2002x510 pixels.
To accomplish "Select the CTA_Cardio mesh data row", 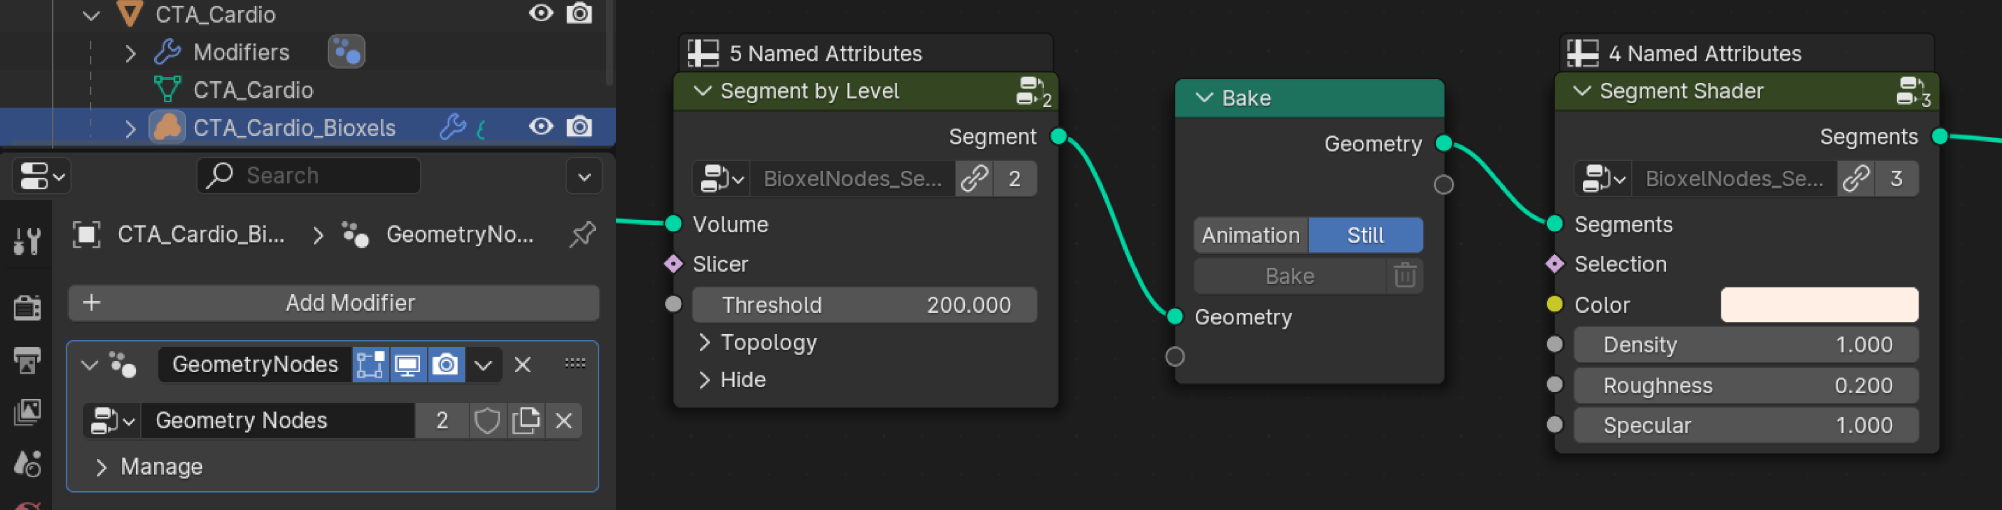I will coord(253,90).
